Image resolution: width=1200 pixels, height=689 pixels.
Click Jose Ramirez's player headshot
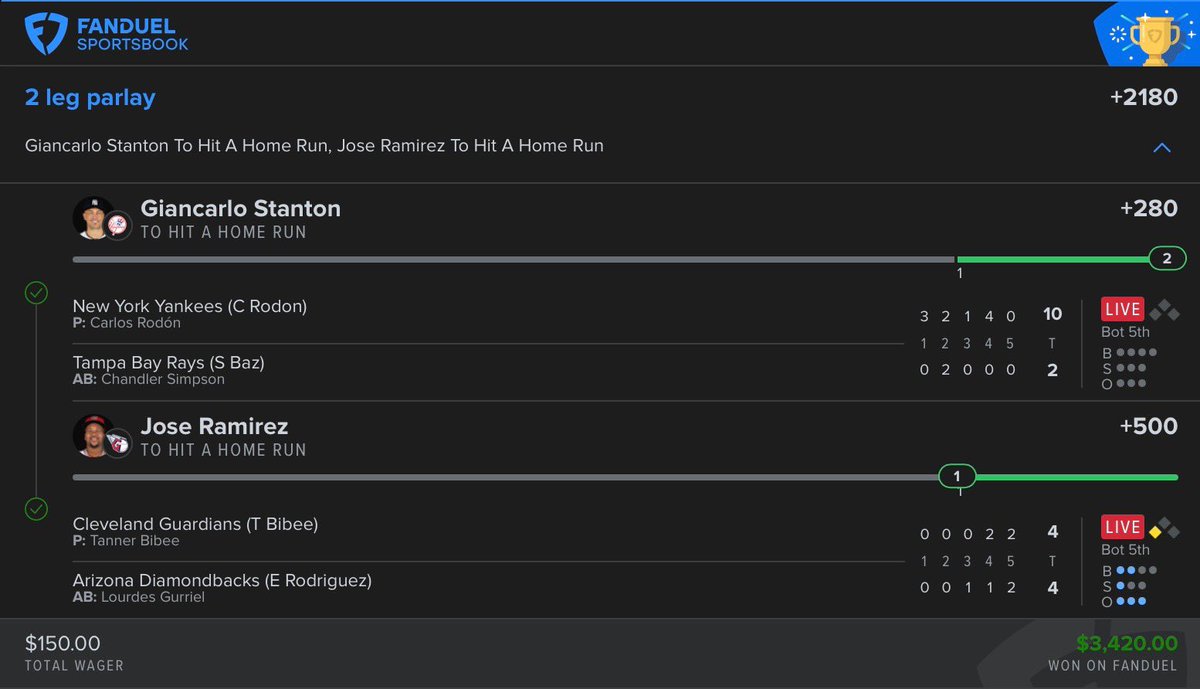click(x=94, y=435)
